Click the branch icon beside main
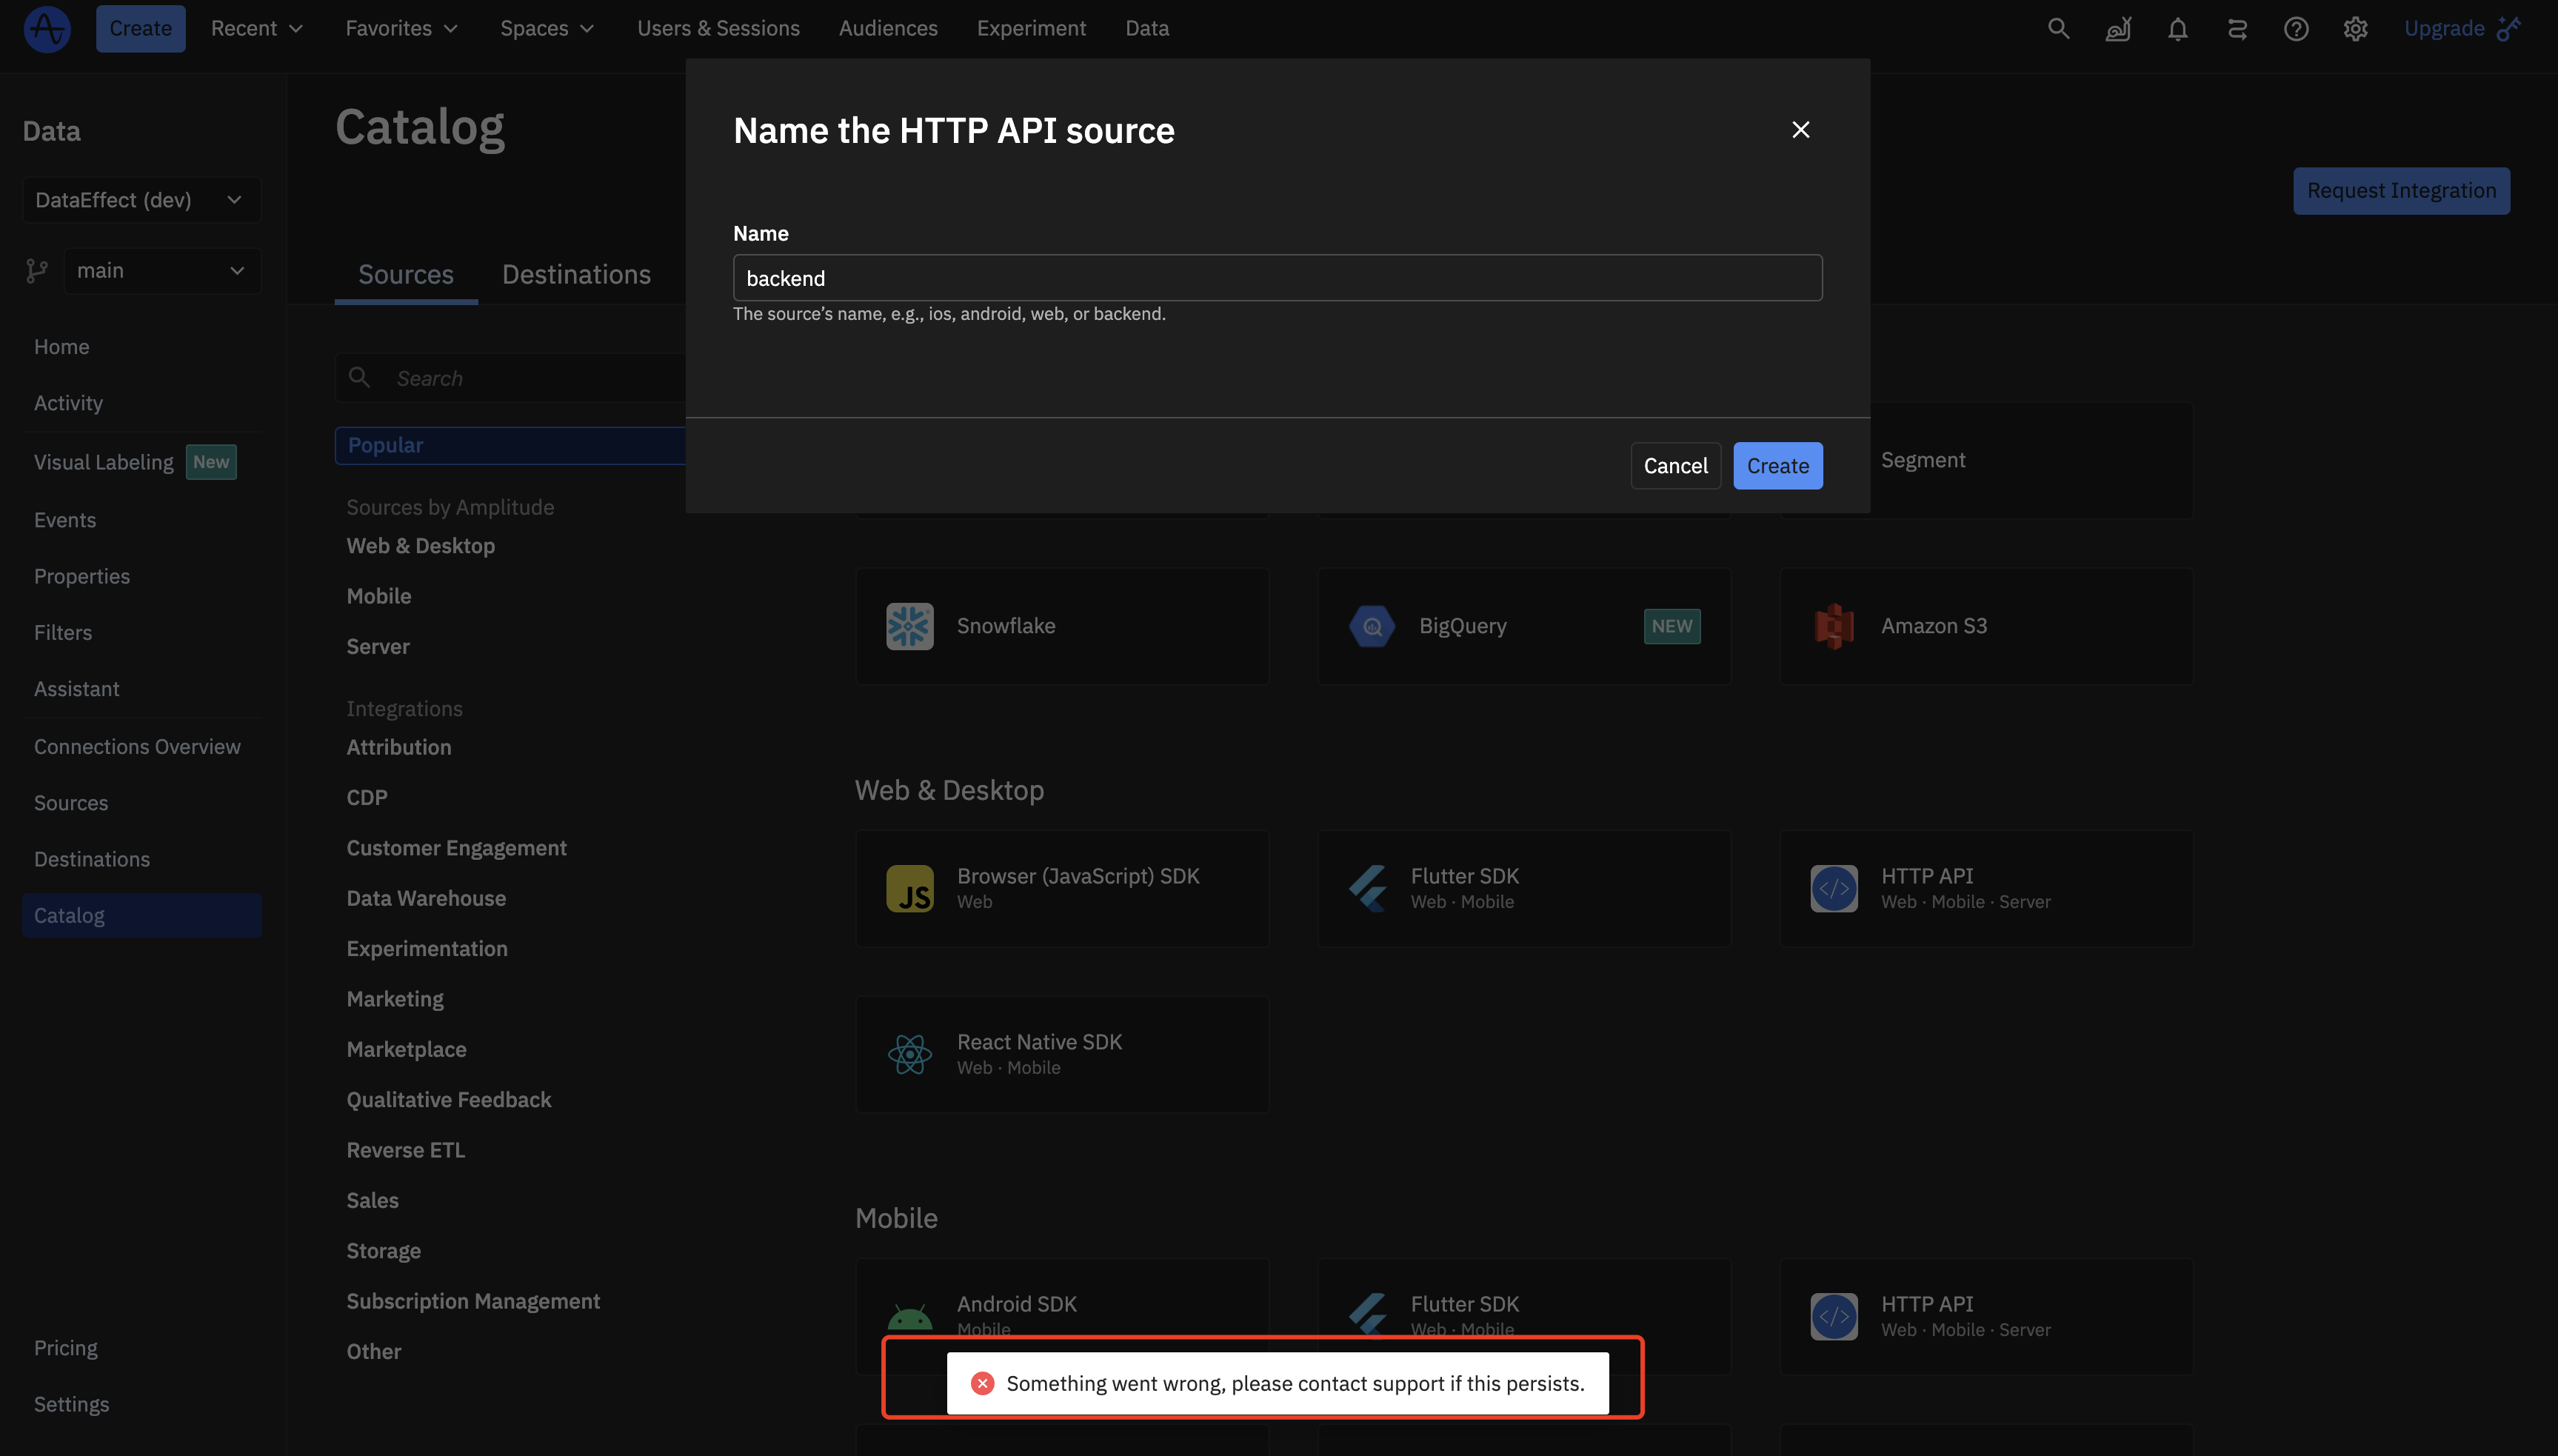Screen dimensions: 2558x1456 click(37, 271)
